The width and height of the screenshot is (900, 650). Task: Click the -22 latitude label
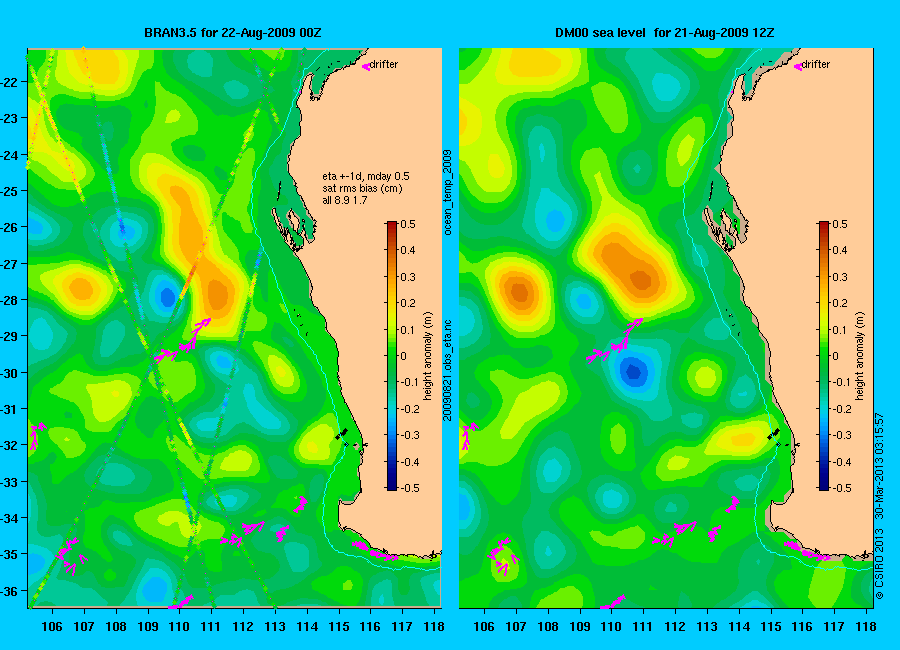pos(11,82)
